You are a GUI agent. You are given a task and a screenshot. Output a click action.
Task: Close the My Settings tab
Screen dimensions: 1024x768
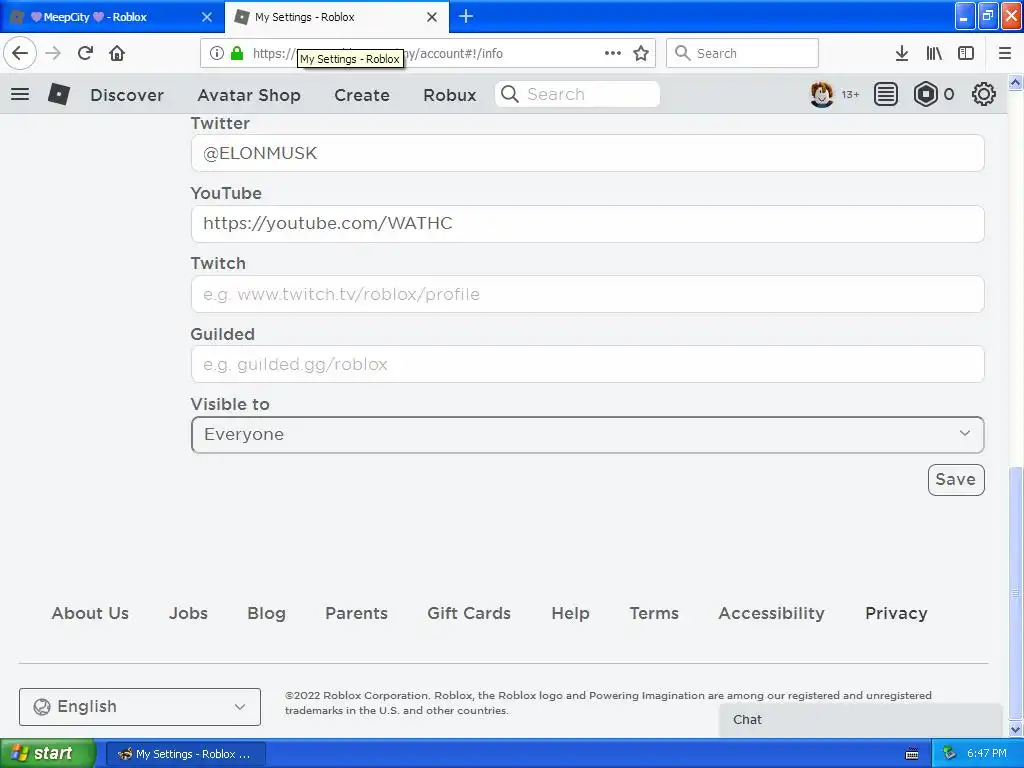click(432, 17)
